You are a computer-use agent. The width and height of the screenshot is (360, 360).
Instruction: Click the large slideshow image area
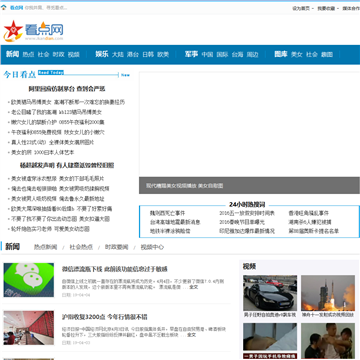click(x=249, y=124)
